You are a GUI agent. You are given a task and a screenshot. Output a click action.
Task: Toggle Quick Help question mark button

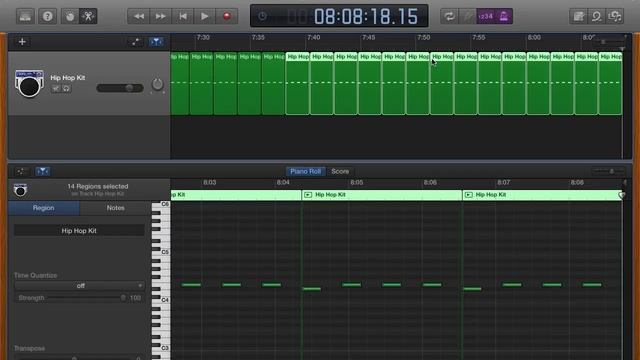coord(48,16)
